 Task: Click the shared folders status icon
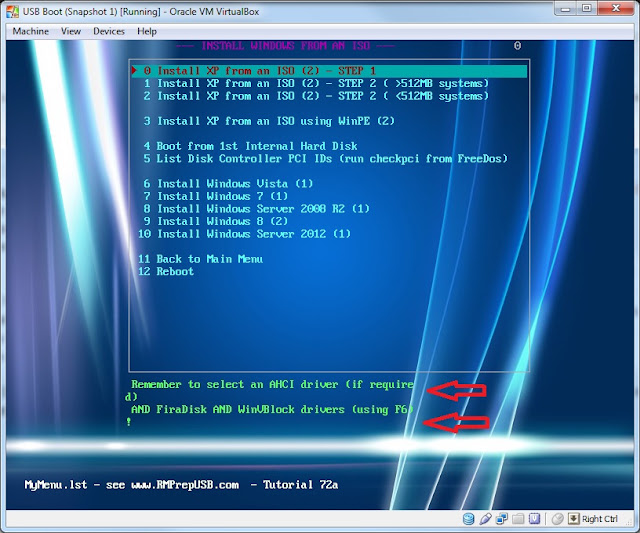click(x=518, y=519)
